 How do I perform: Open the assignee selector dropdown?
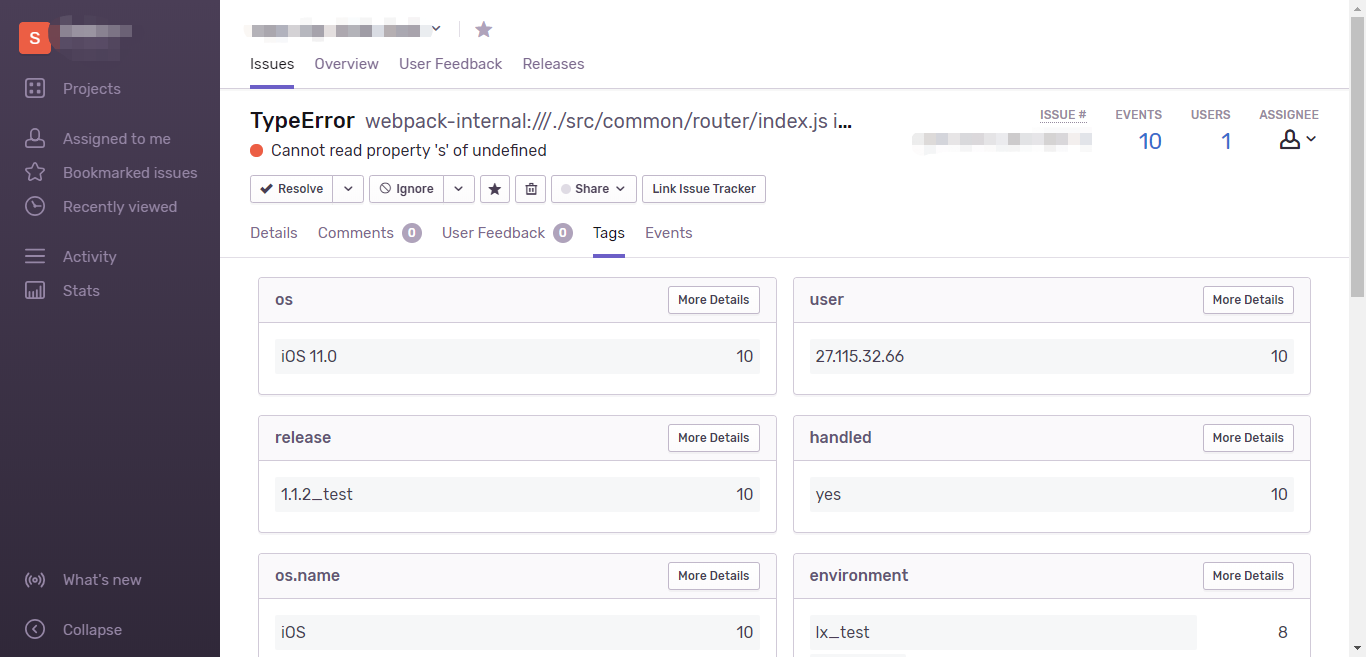(1298, 141)
